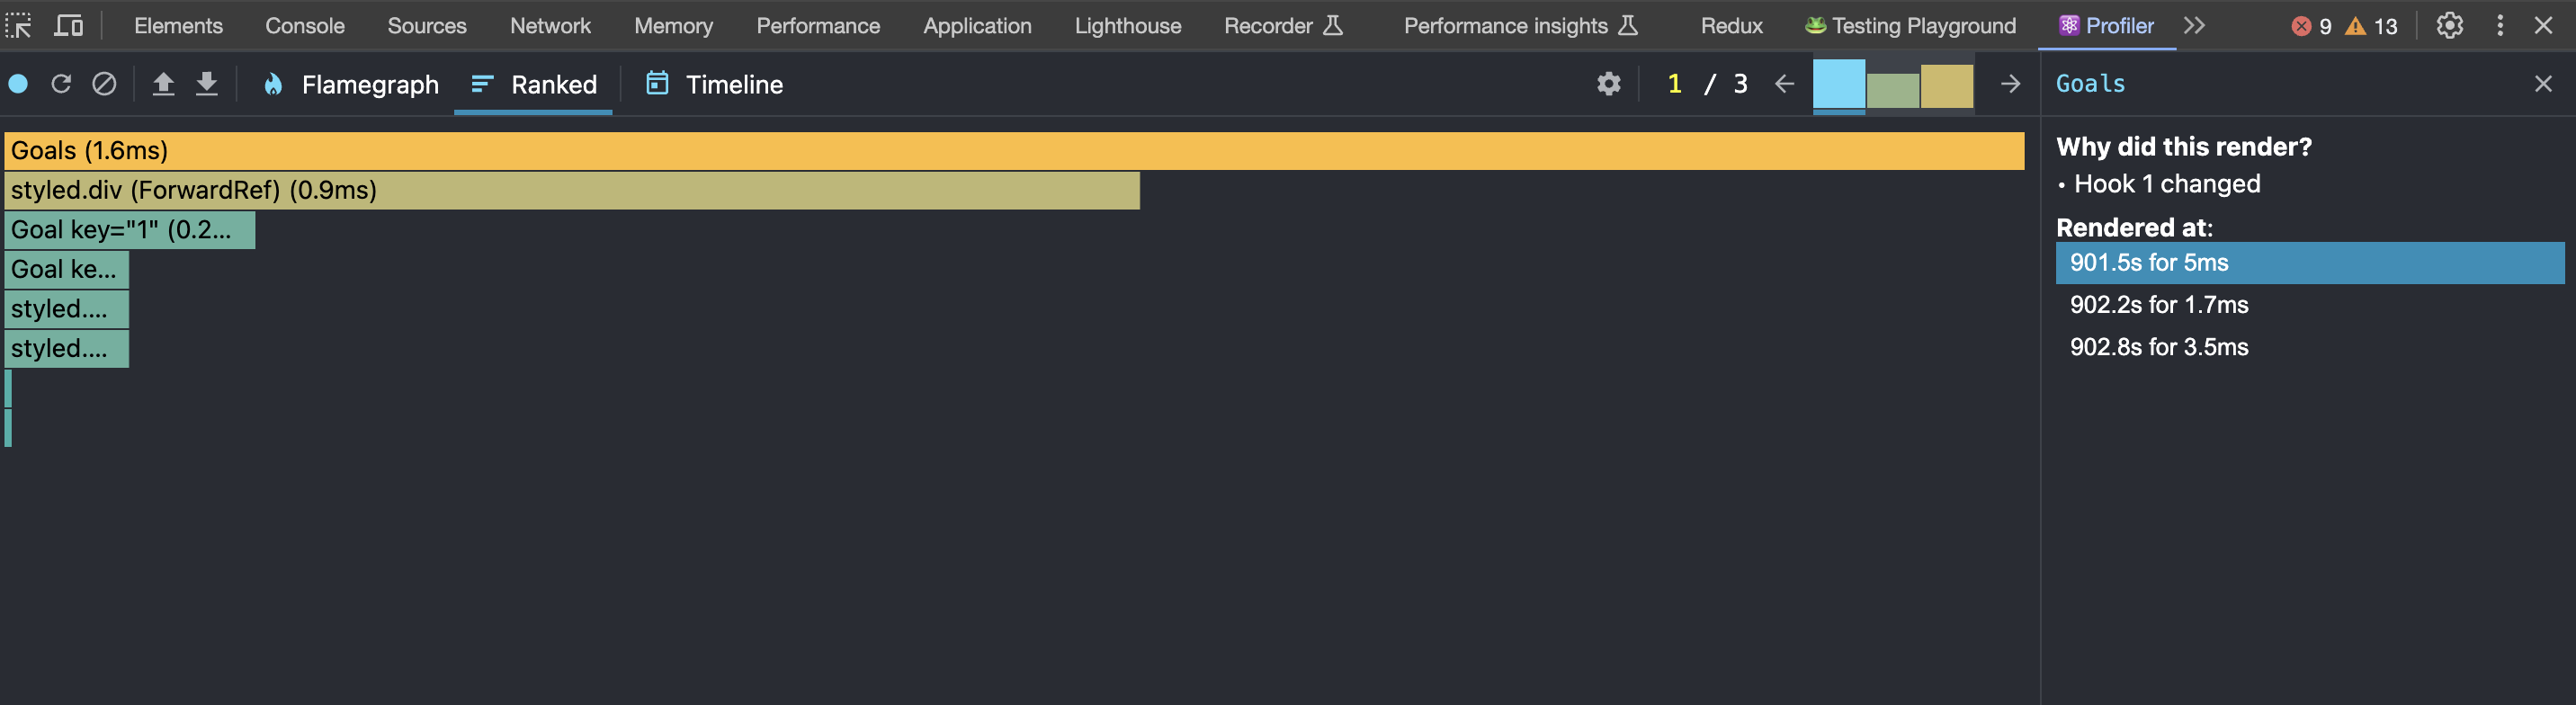
Task: Select the 902.8s for 3.5ms render
Action: coord(2159,347)
